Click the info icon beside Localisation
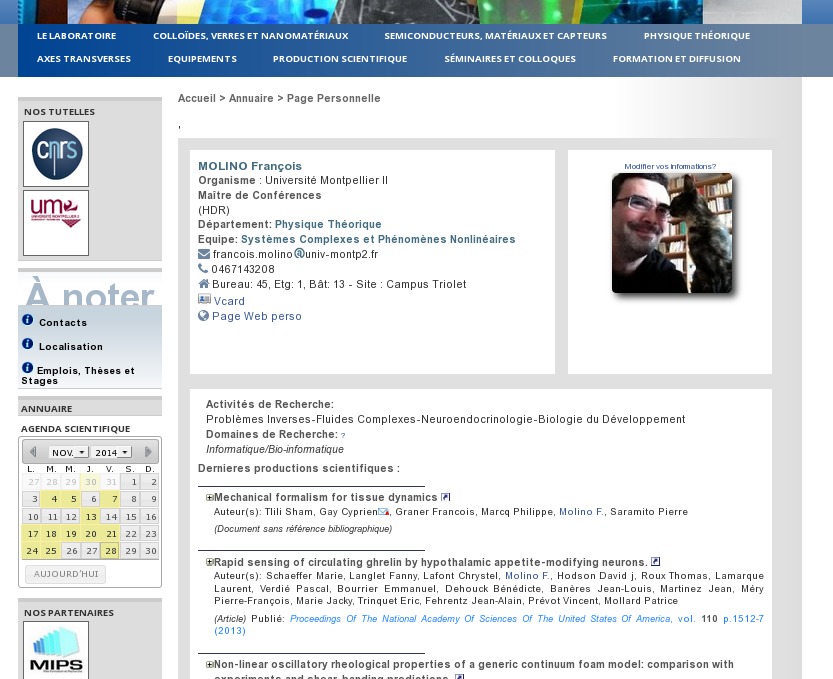This screenshot has width=833, height=679. point(28,344)
